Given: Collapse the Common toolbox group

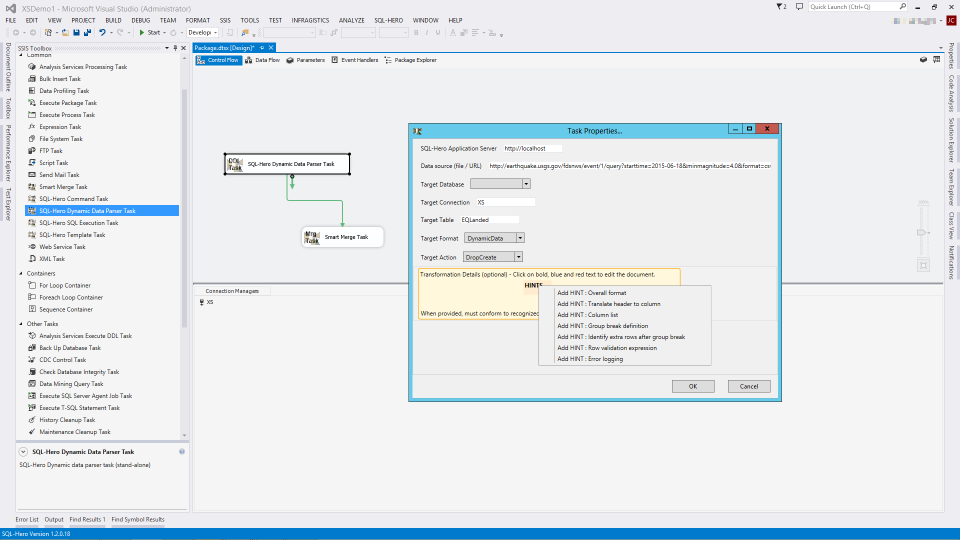Looking at the screenshot, I should [21, 55].
